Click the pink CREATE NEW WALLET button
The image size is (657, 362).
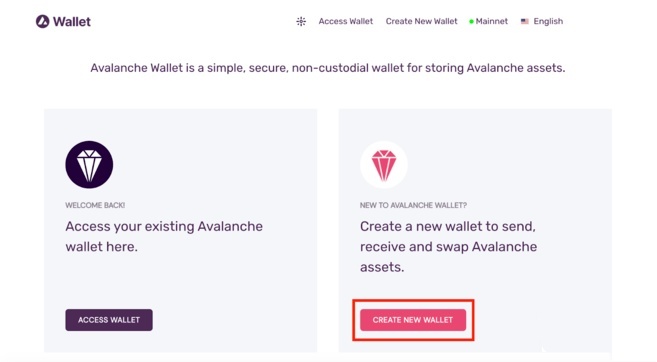tap(413, 320)
